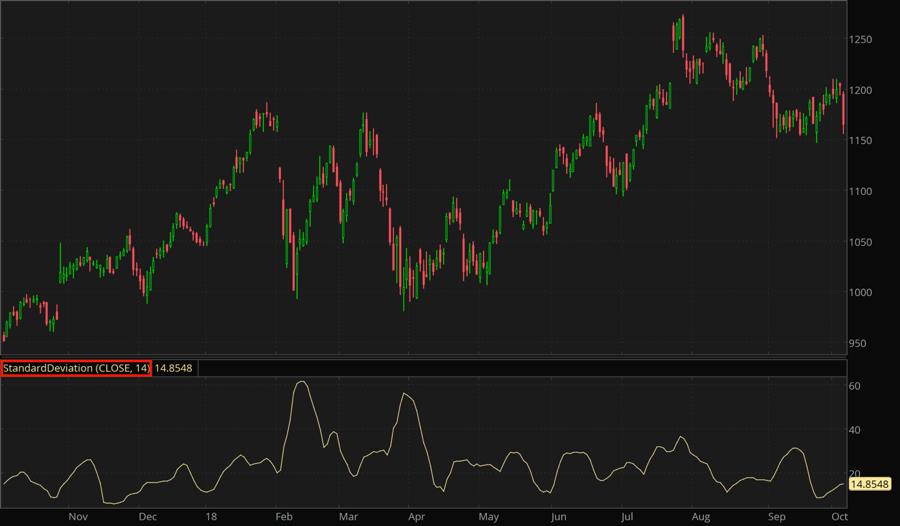Select the Jul label on the time axis
The width and height of the screenshot is (900, 526).
click(626, 517)
